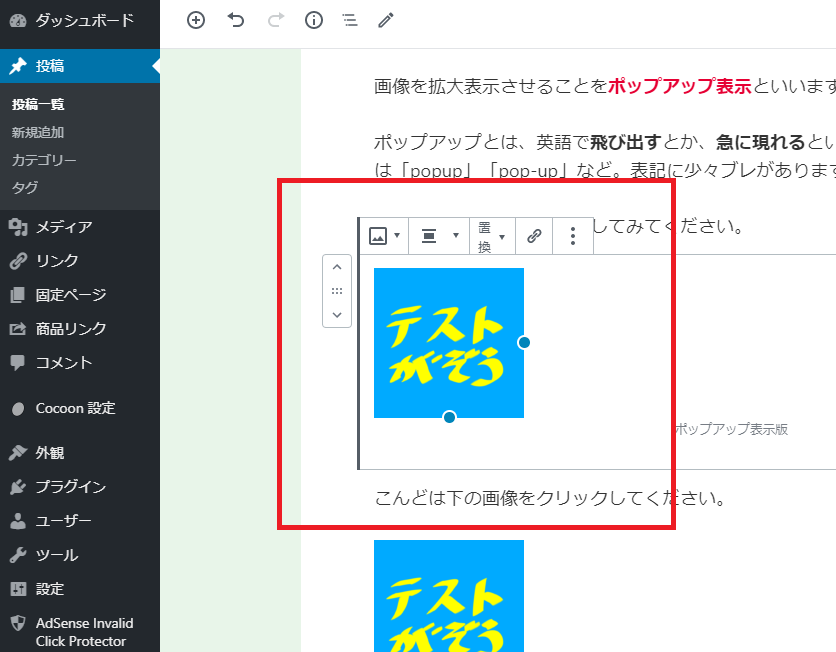
Task: Open the コメント menu
Action: pyautogui.click(x=80, y=363)
